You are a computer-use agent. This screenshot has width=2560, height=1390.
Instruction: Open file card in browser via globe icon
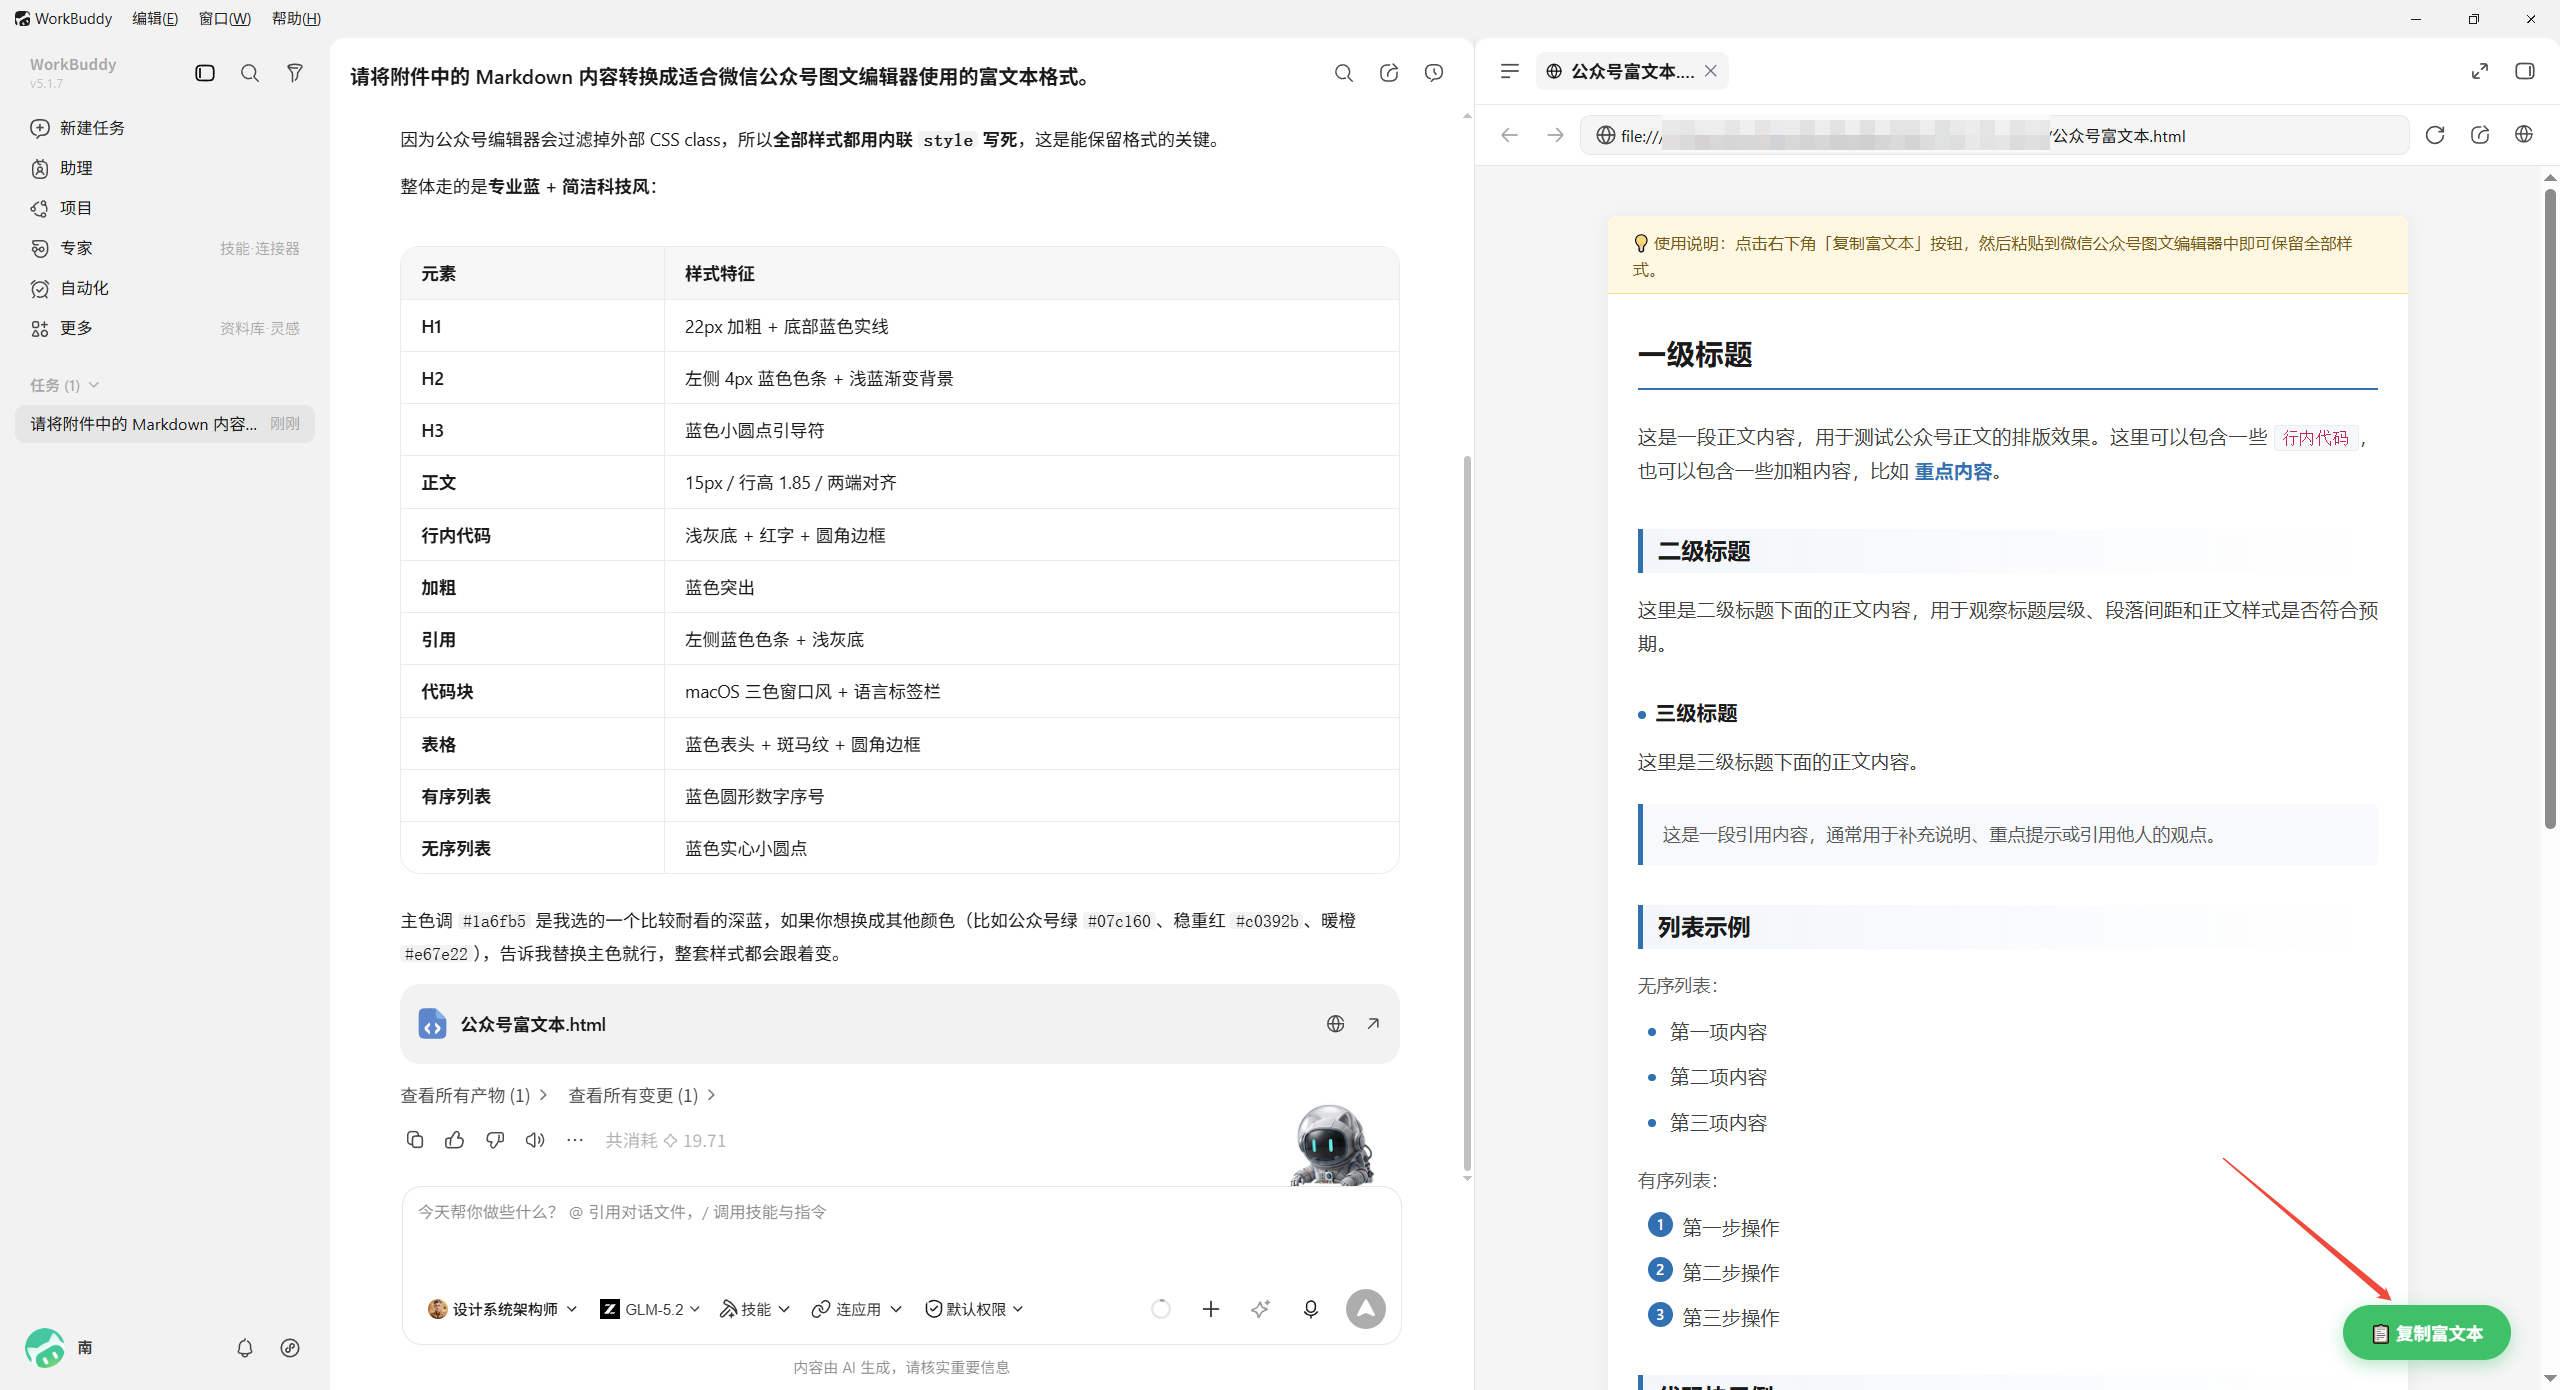click(1335, 1024)
